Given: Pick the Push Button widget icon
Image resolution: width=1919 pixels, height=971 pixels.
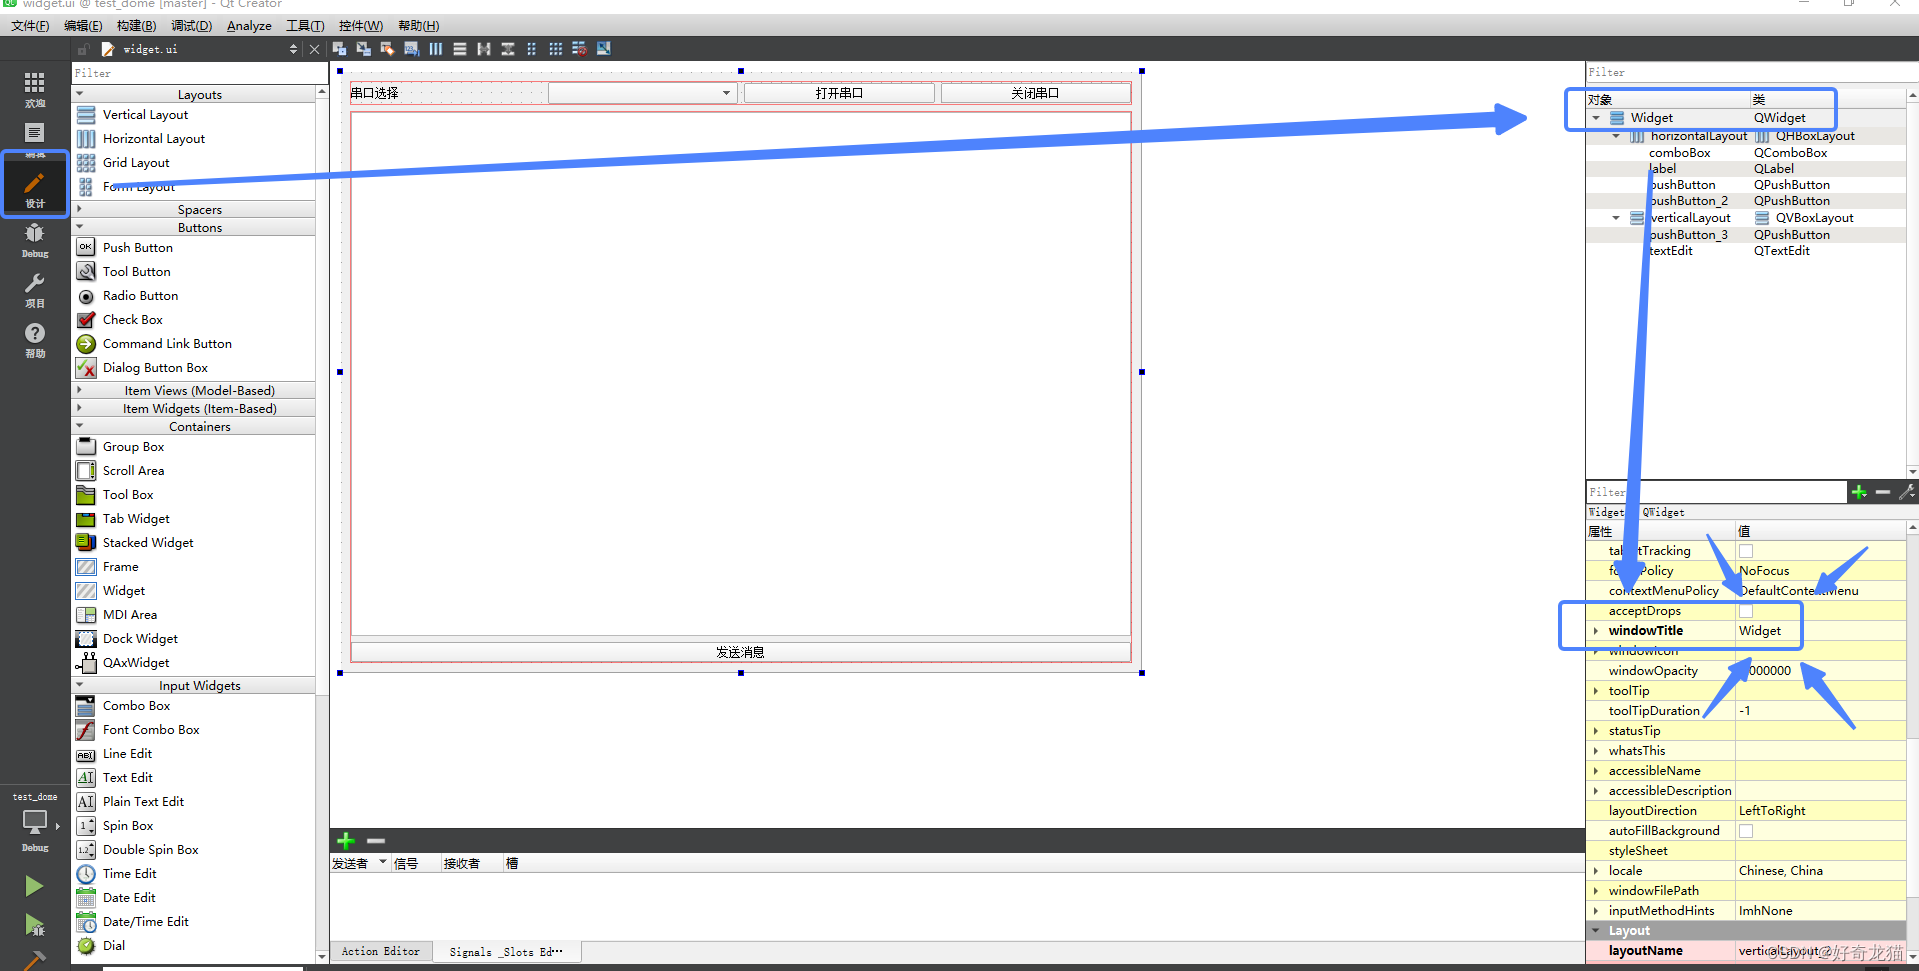Looking at the screenshot, I should pos(86,247).
